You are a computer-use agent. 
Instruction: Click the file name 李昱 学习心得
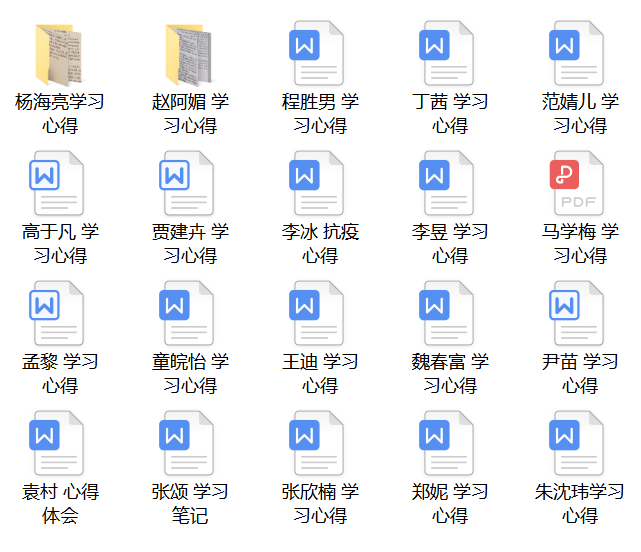click(x=450, y=244)
